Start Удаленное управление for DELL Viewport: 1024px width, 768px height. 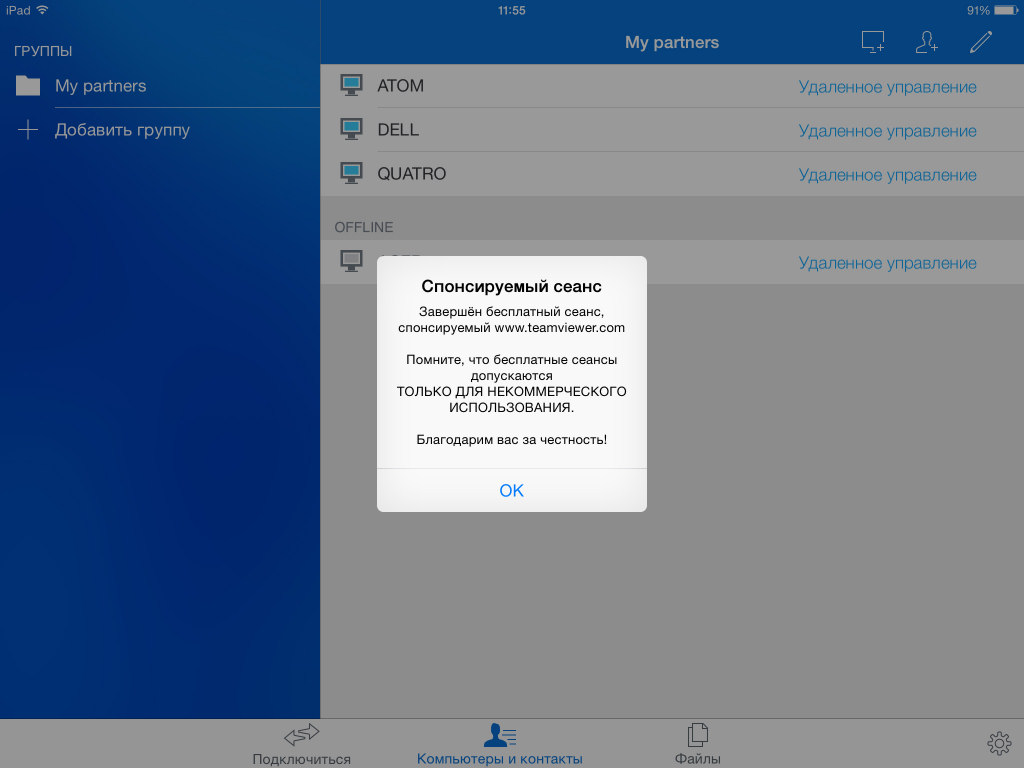pyautogui.click(x=887, y=131)
